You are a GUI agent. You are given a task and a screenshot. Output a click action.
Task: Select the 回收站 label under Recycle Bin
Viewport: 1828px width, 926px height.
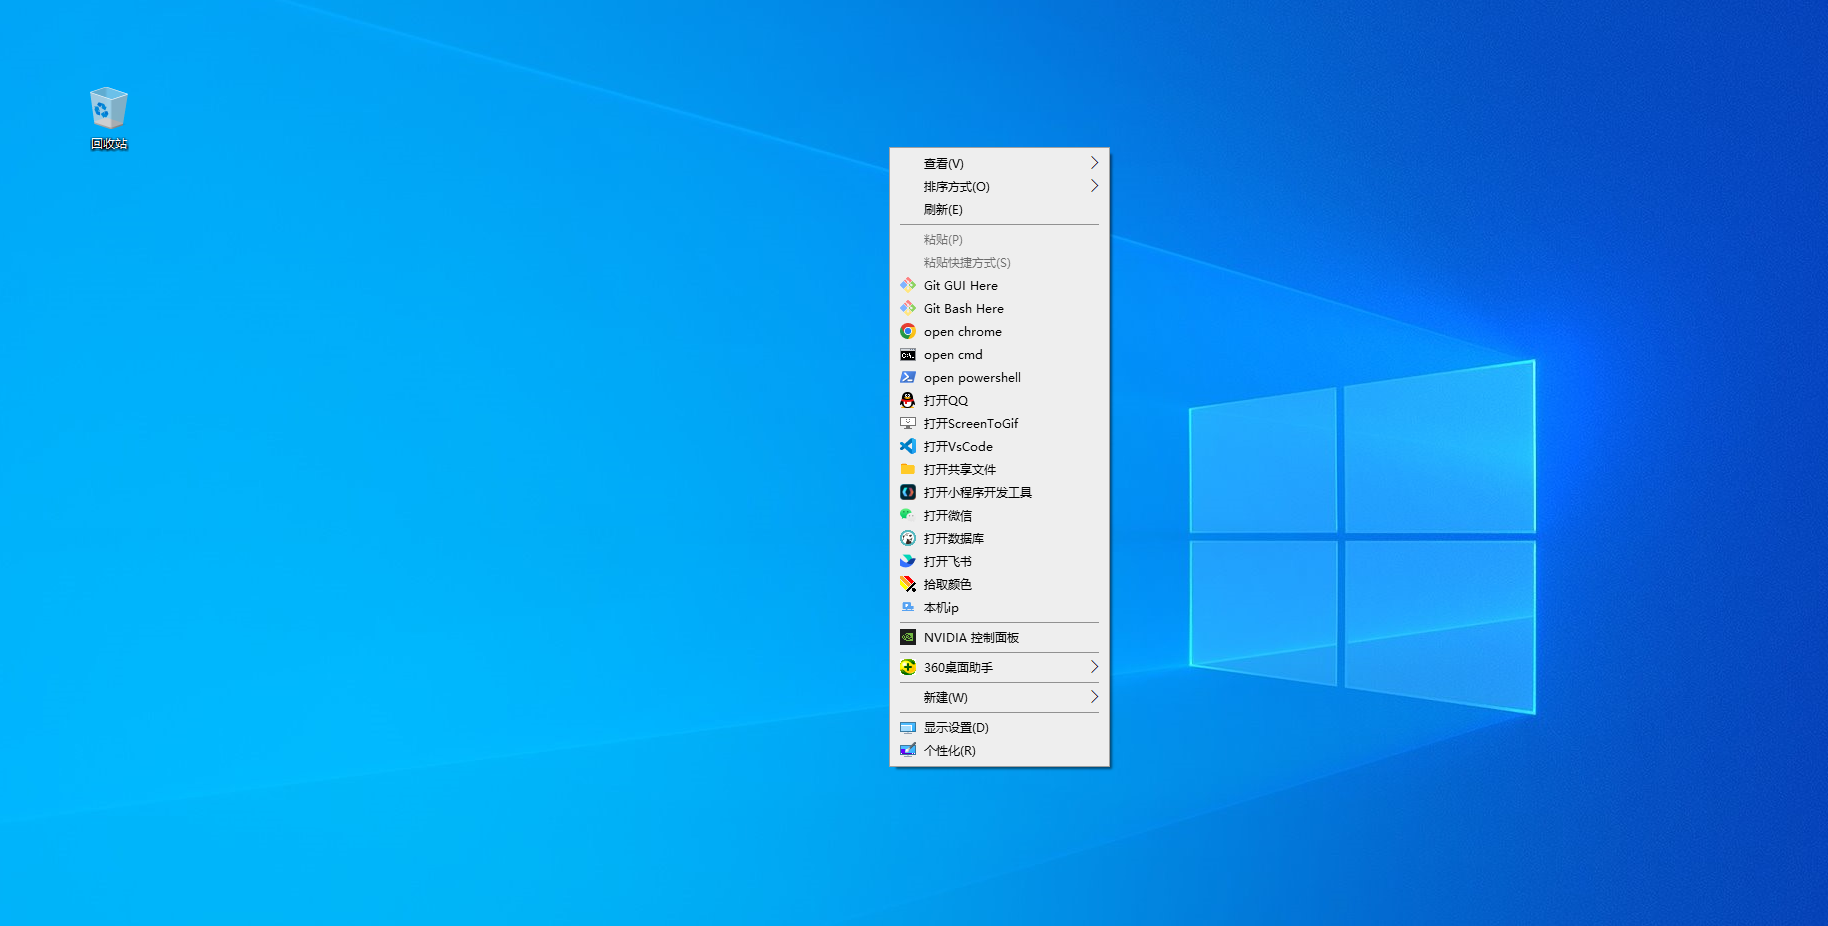(x=109, y=144)
